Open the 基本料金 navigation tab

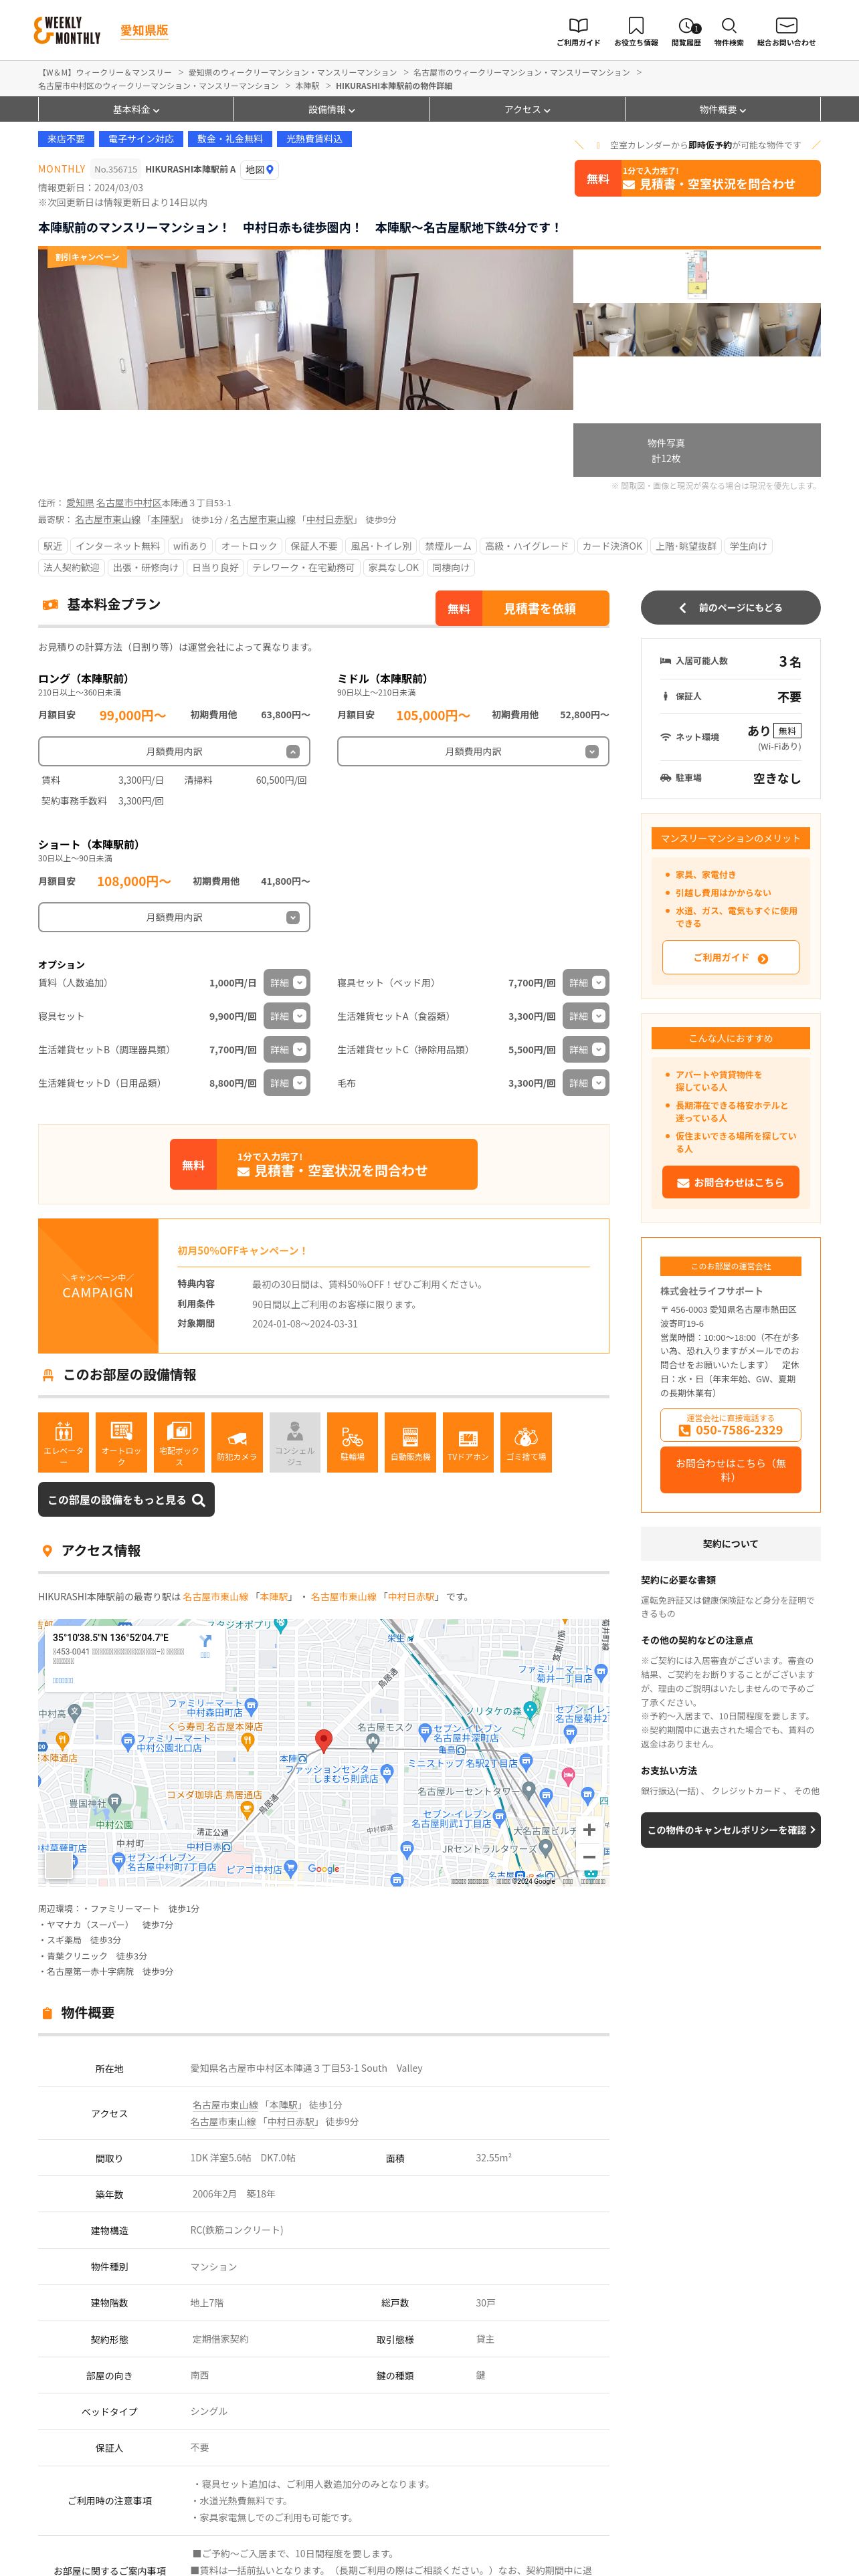tap(135, 110)
